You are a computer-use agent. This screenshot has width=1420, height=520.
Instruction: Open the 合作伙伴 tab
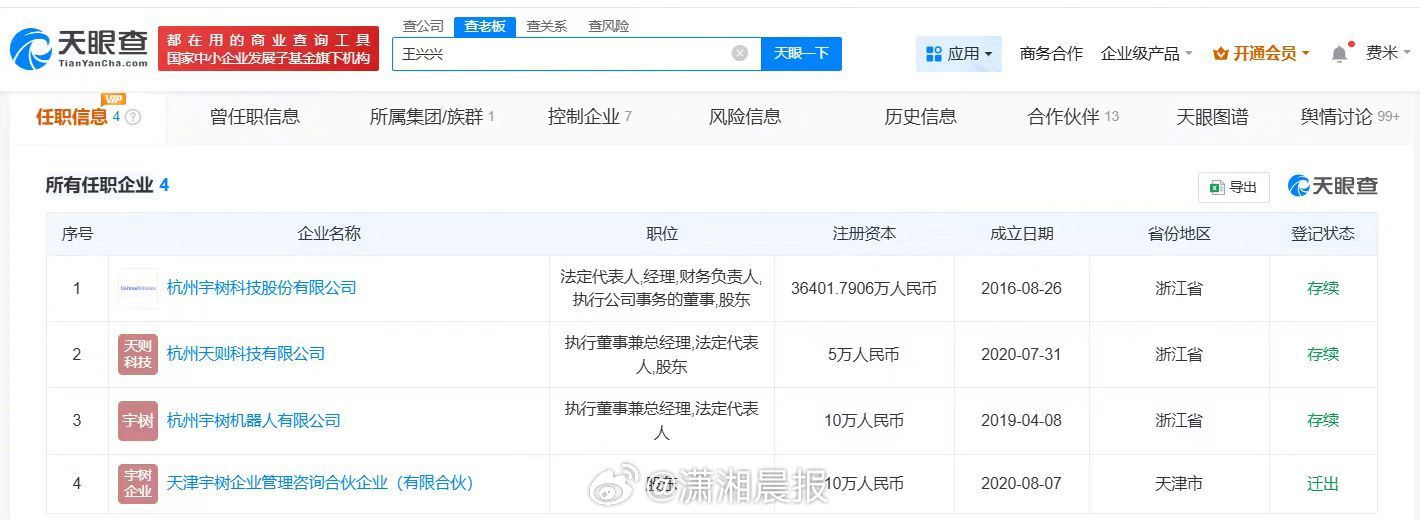tap(1073, 117)
